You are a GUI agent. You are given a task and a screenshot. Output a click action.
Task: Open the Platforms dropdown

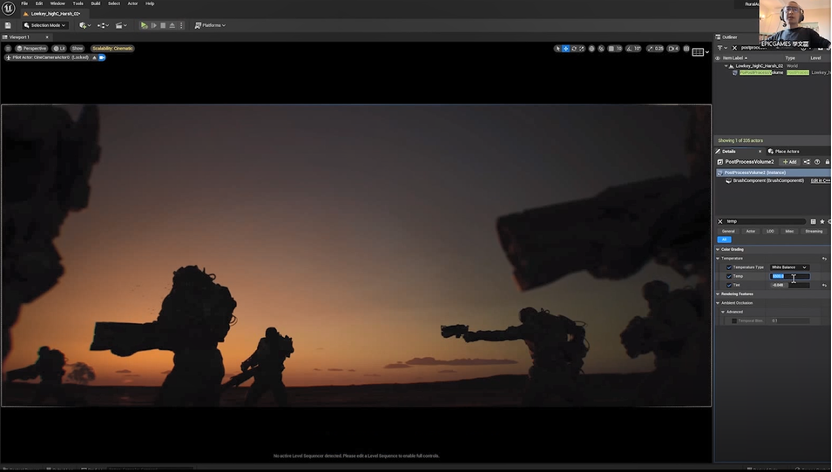210,25
